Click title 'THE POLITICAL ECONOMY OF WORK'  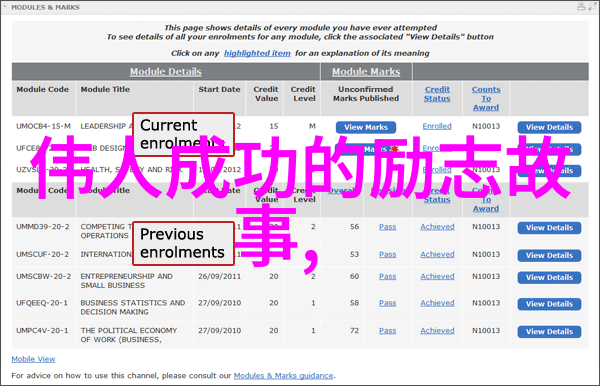tap(129, 335)
